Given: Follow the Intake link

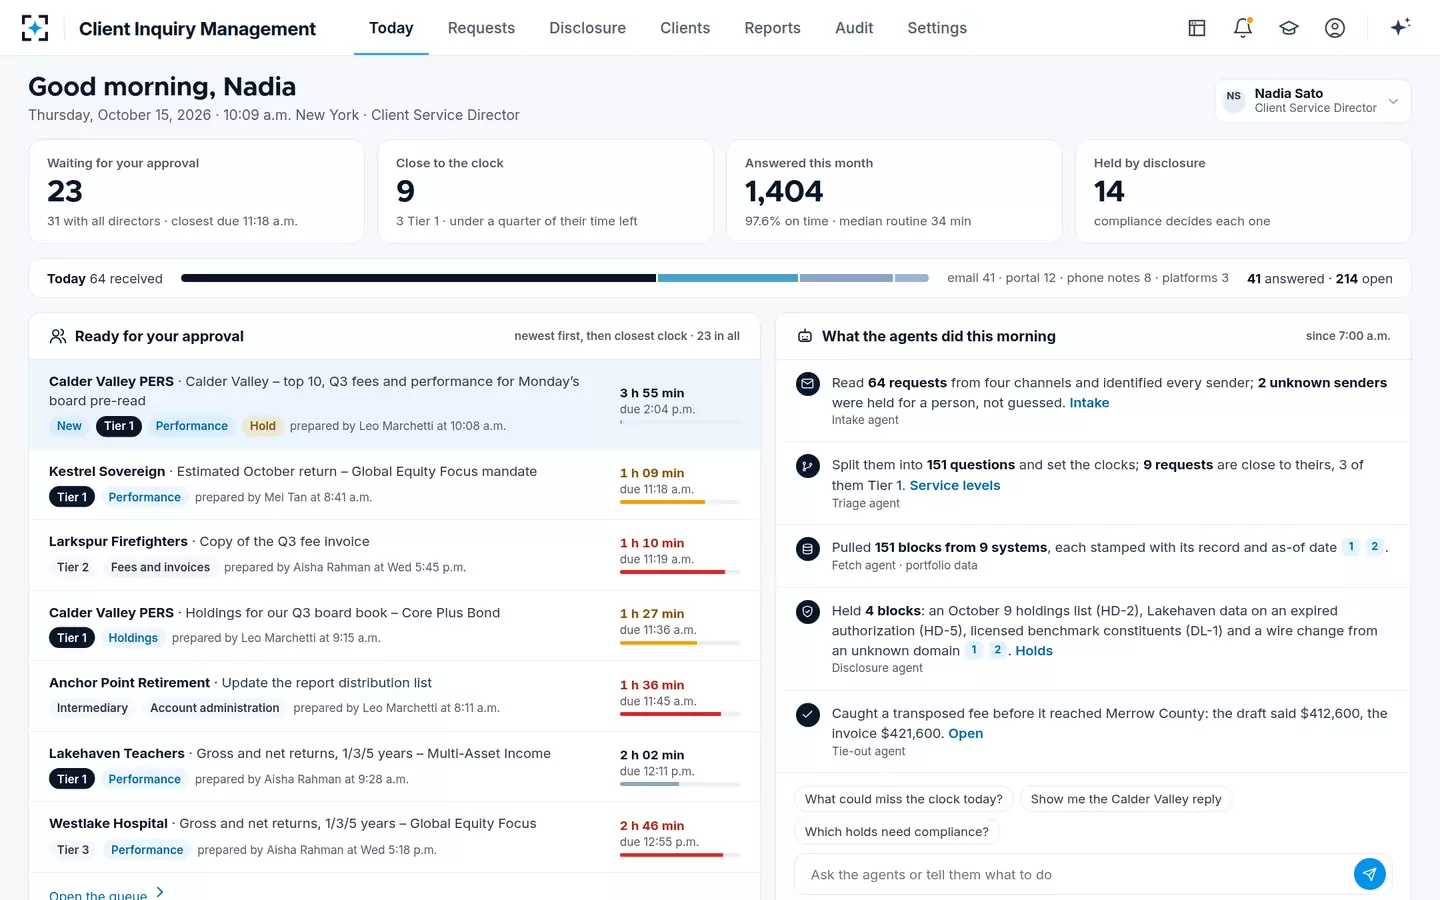Looking at the screenshot, I should coord(1089,403).
